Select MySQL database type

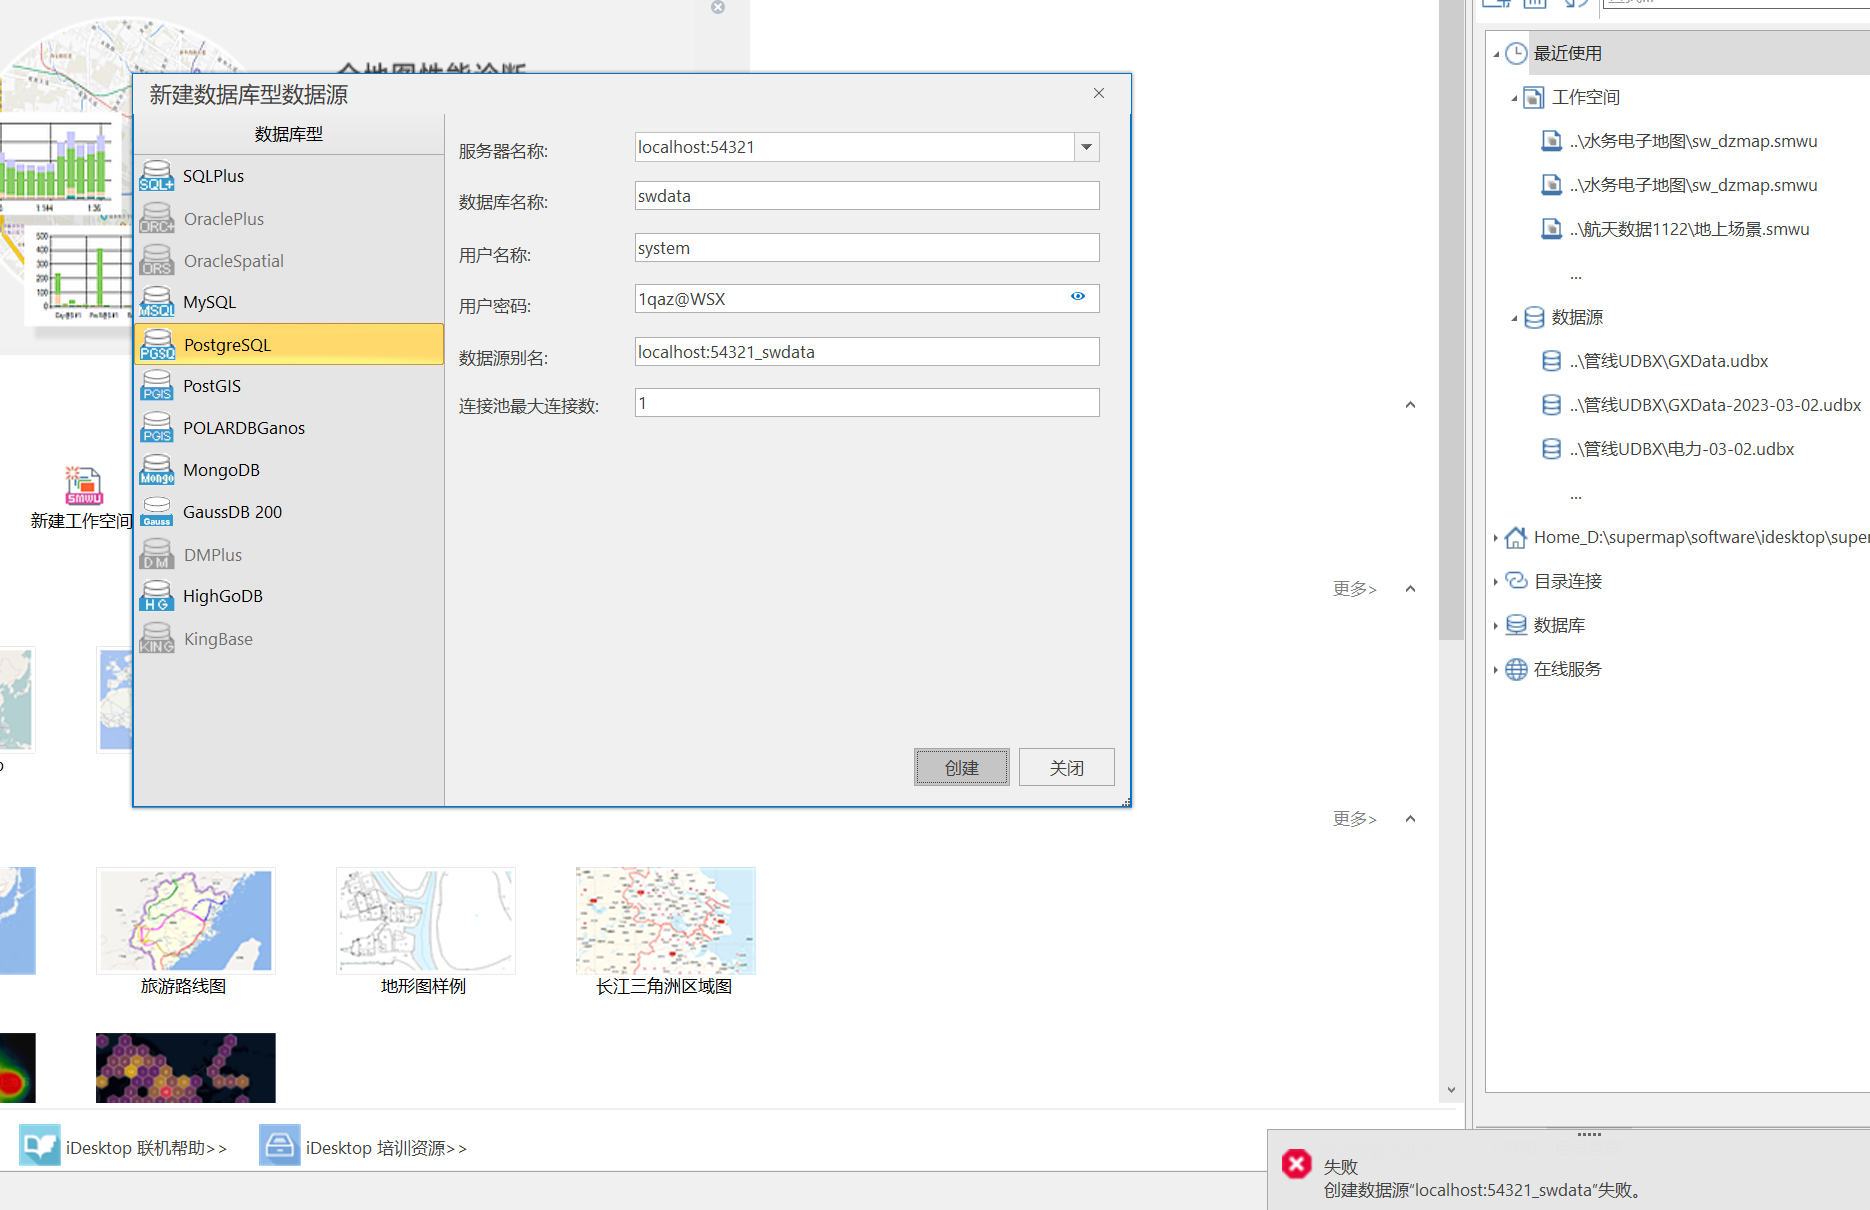click(x=288, y=302)
